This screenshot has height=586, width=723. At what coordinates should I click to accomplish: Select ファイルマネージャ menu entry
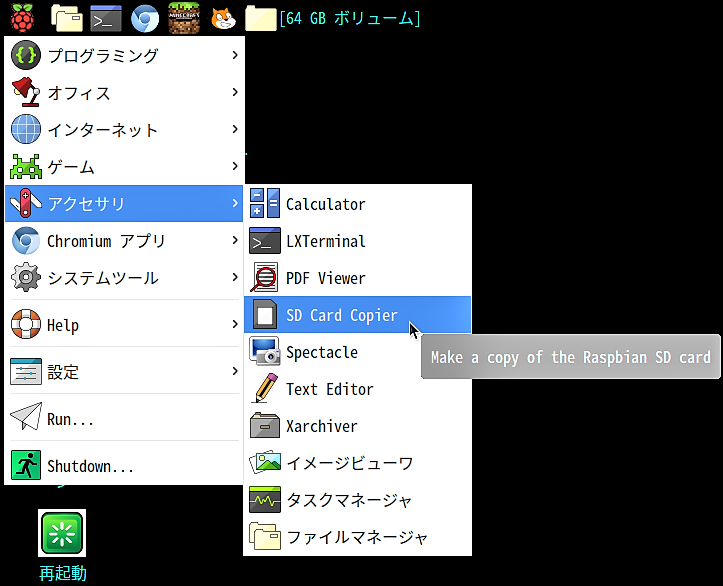point(357,537)
